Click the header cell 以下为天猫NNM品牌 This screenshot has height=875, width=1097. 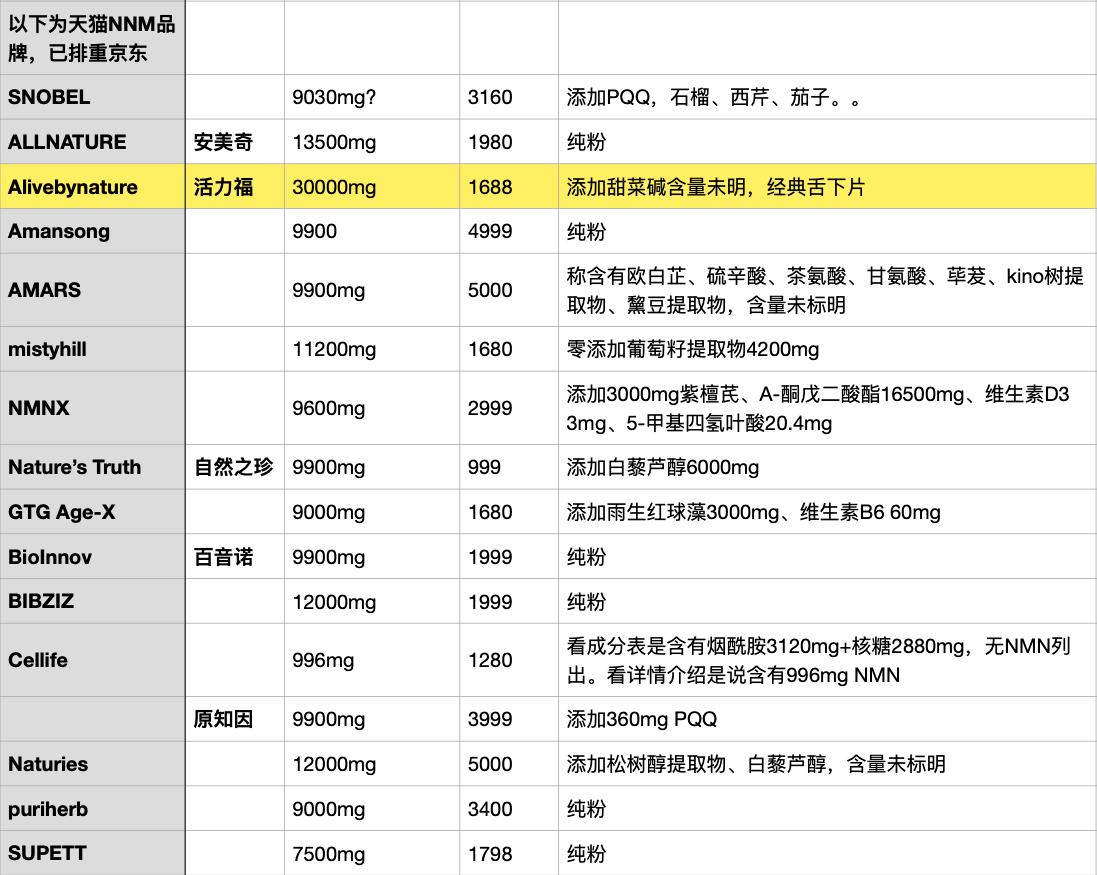pos(92,38)
